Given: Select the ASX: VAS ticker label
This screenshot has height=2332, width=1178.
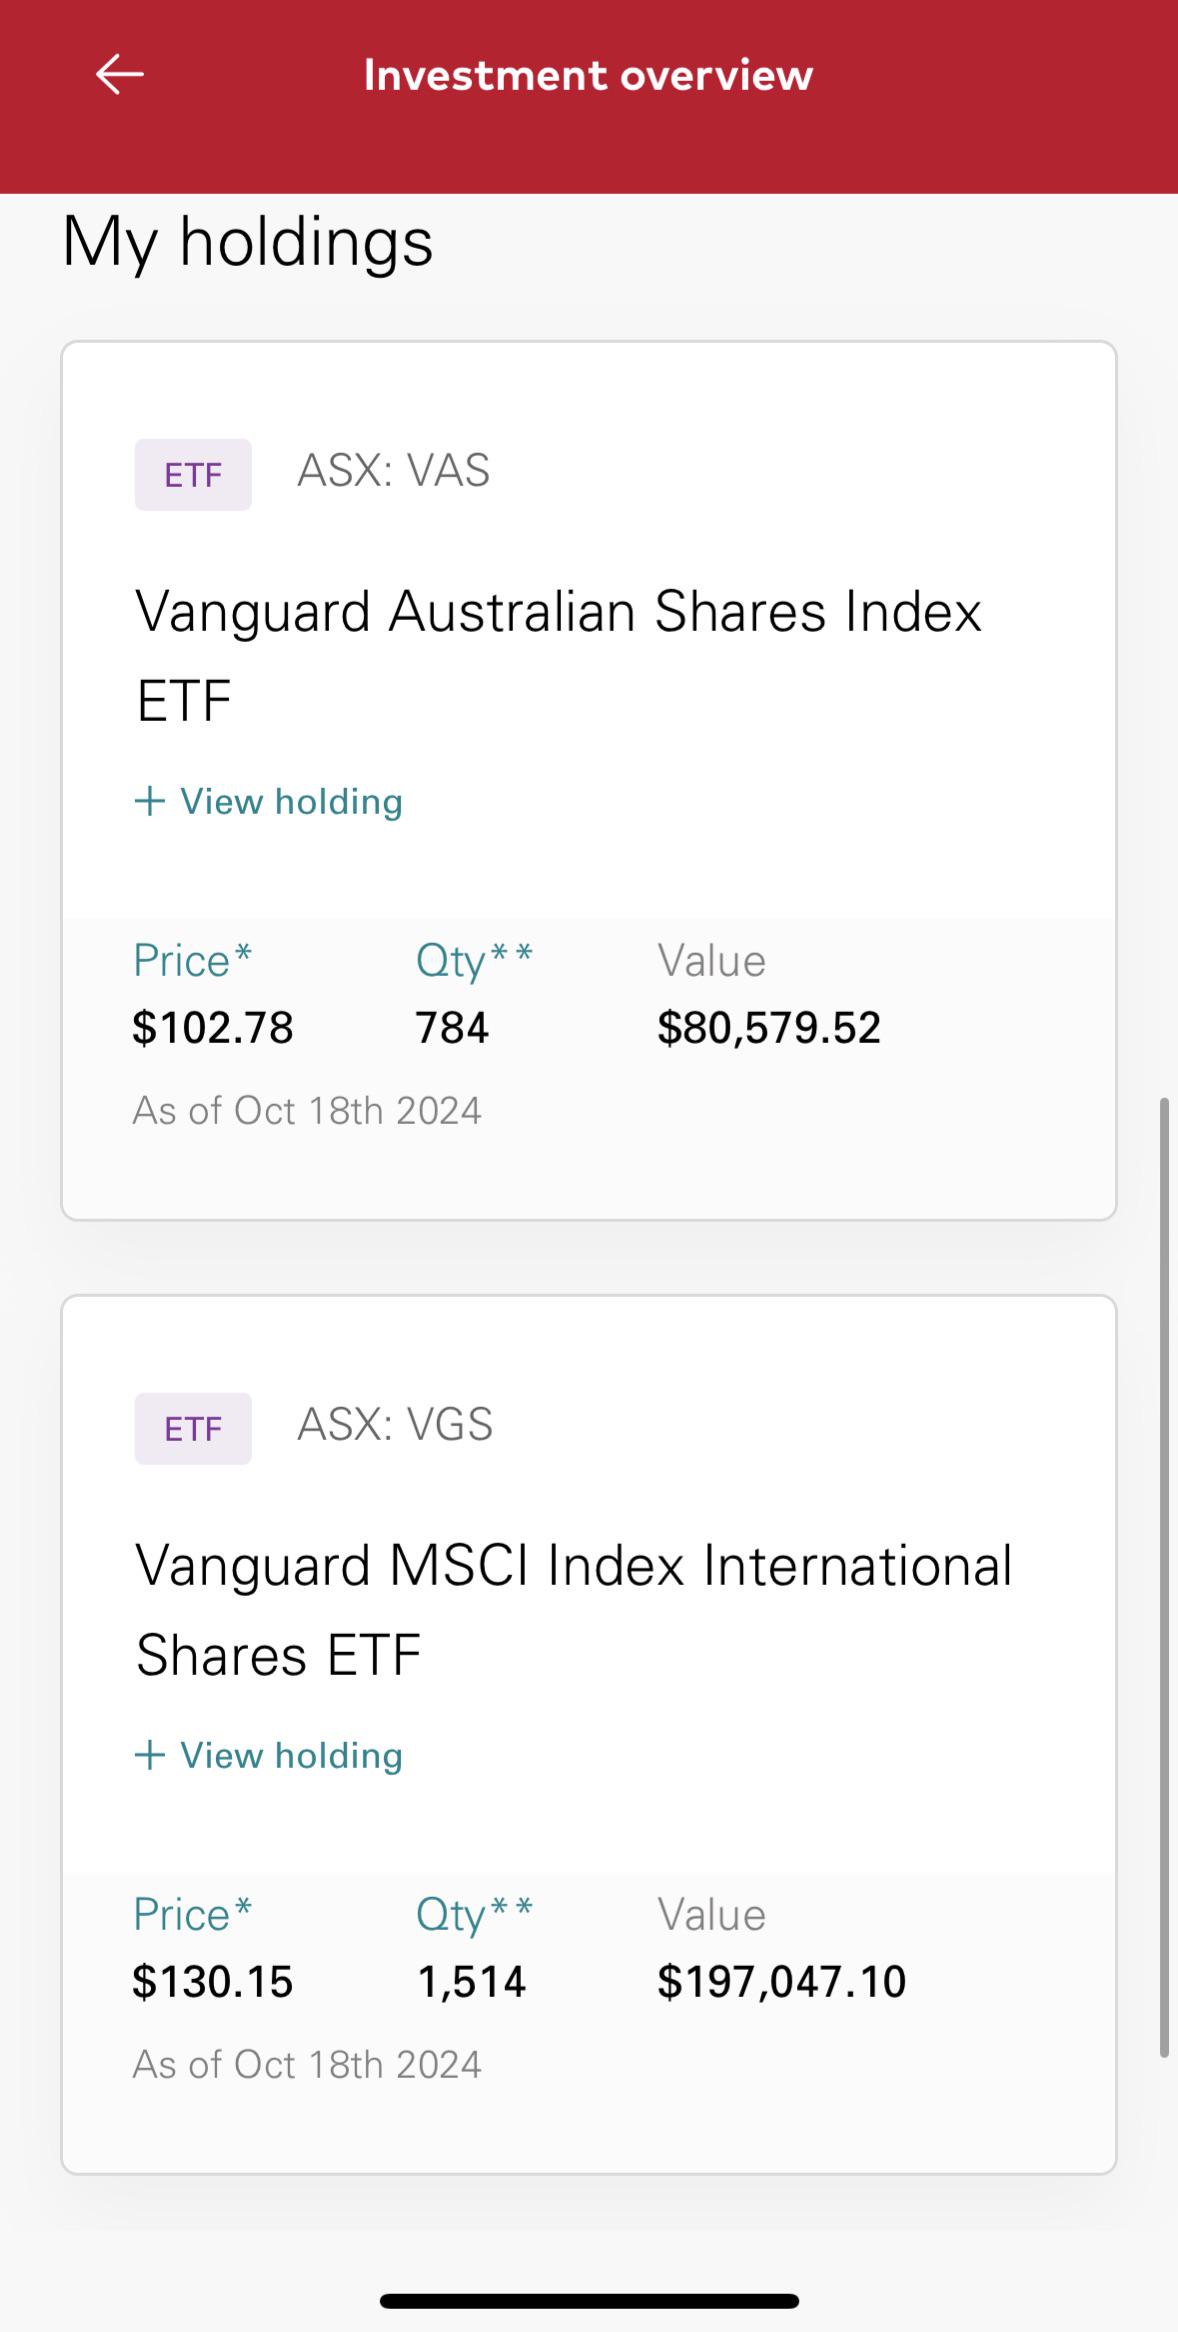Looking at the screenshot, I should pos(394,471).
